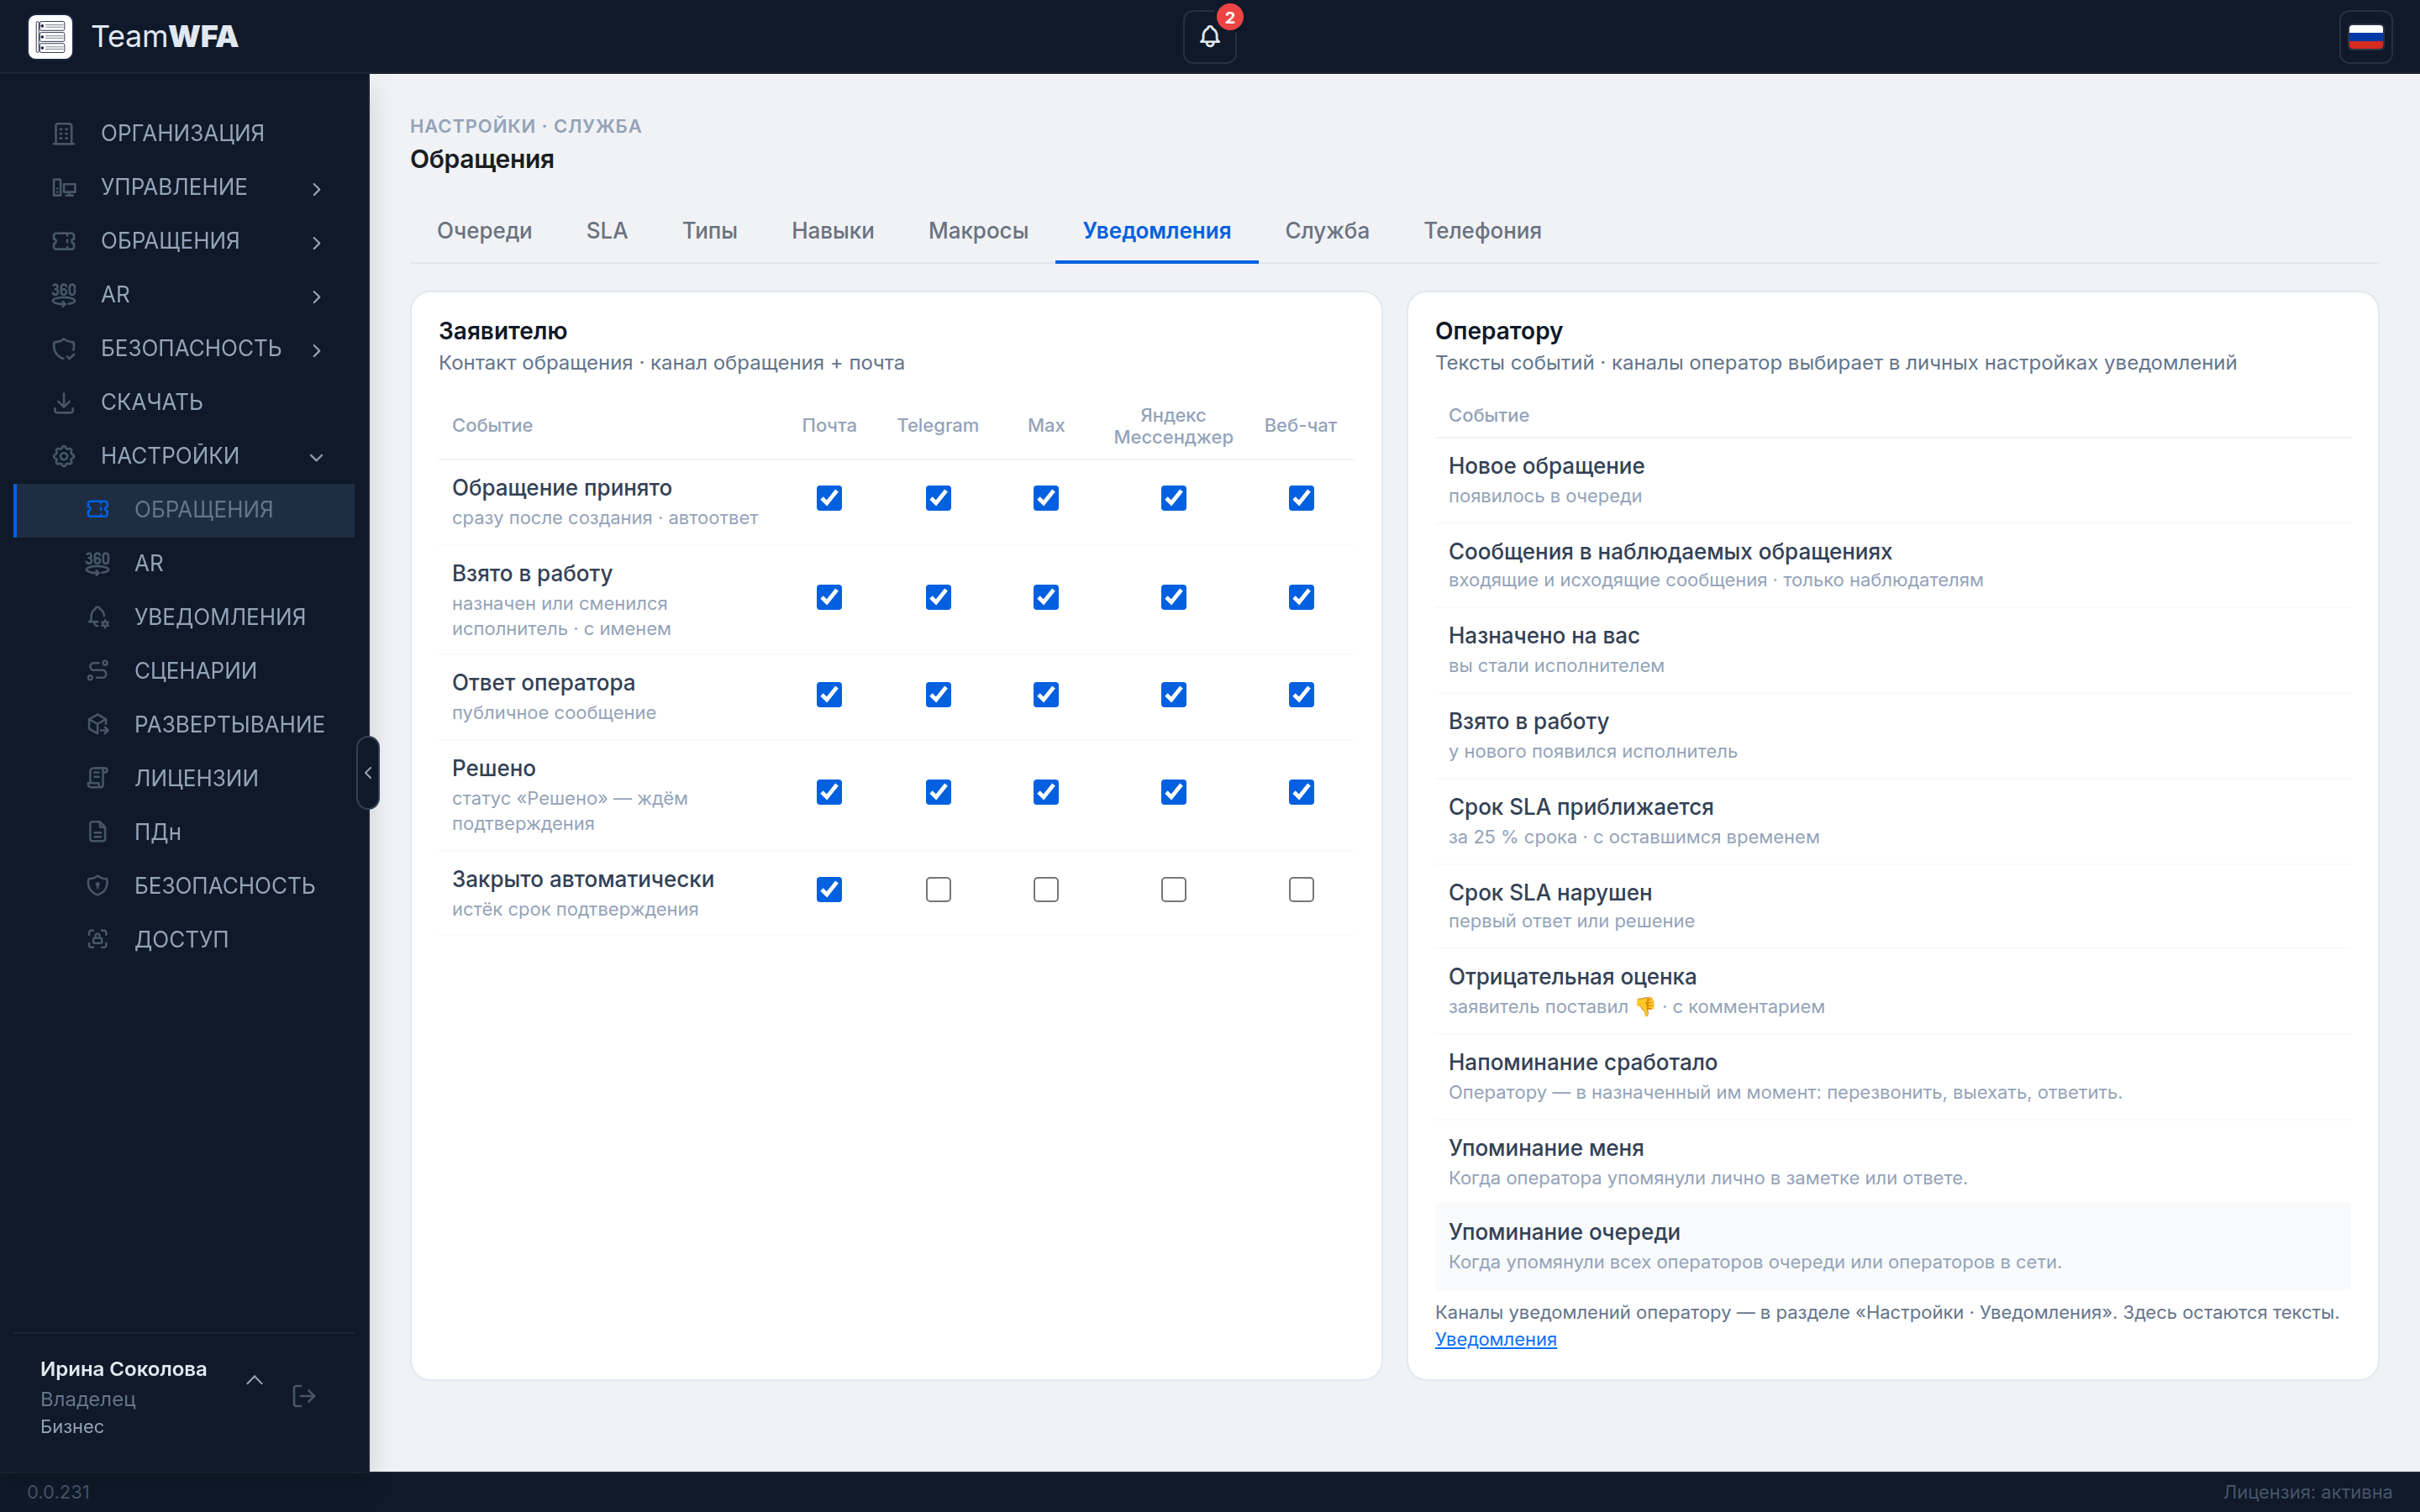The image size is (2420, 1512).
Task: Expand the top-level Обращения menu chevron
Action: point(317,242)
